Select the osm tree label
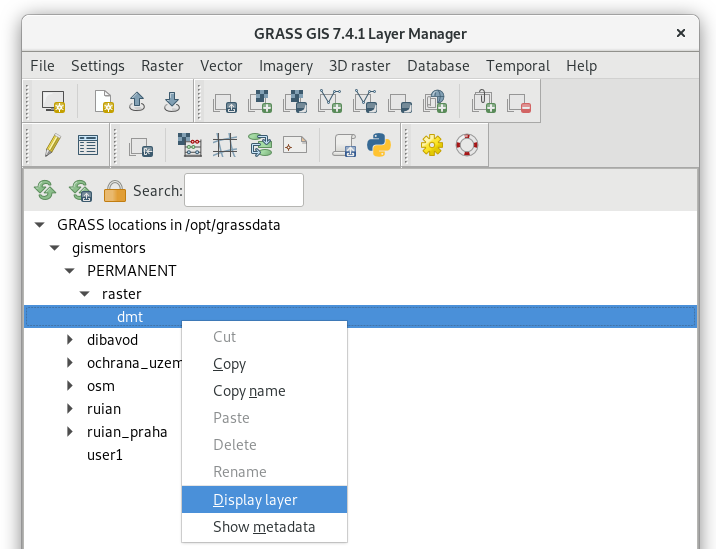This screenshot has width=716, height=549. tap(100, 386)
